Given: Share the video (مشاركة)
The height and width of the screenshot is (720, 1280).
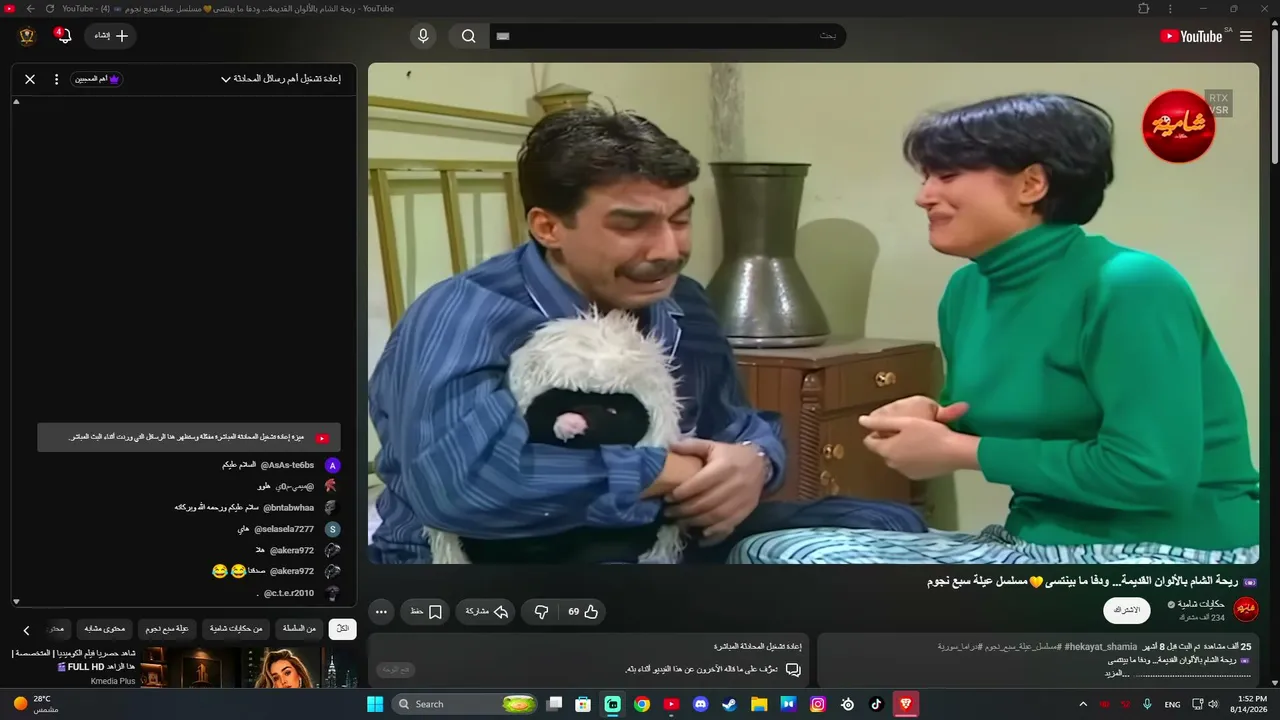Looking at the screenshot, I should (x=486, y=611).
